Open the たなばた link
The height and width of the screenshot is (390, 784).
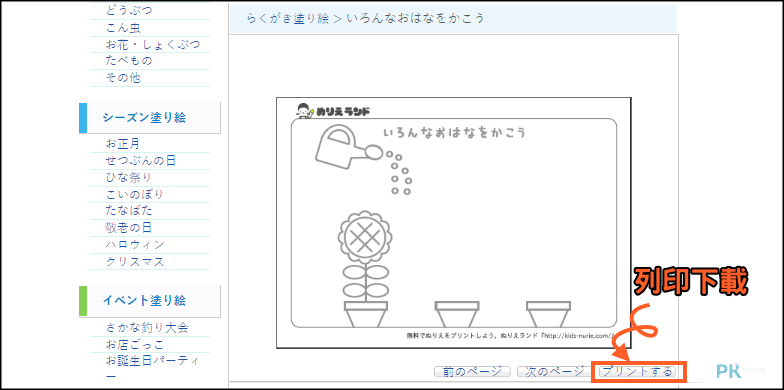click(129, 210)
